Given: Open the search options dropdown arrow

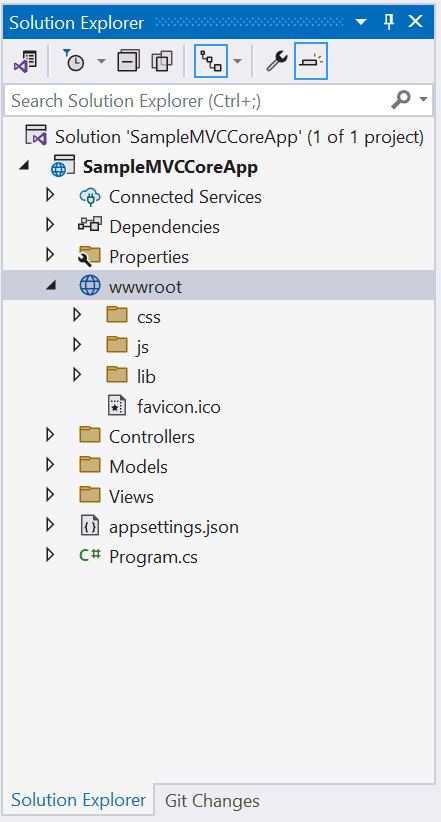Looking at the screenshot, I should click(423, 100).
